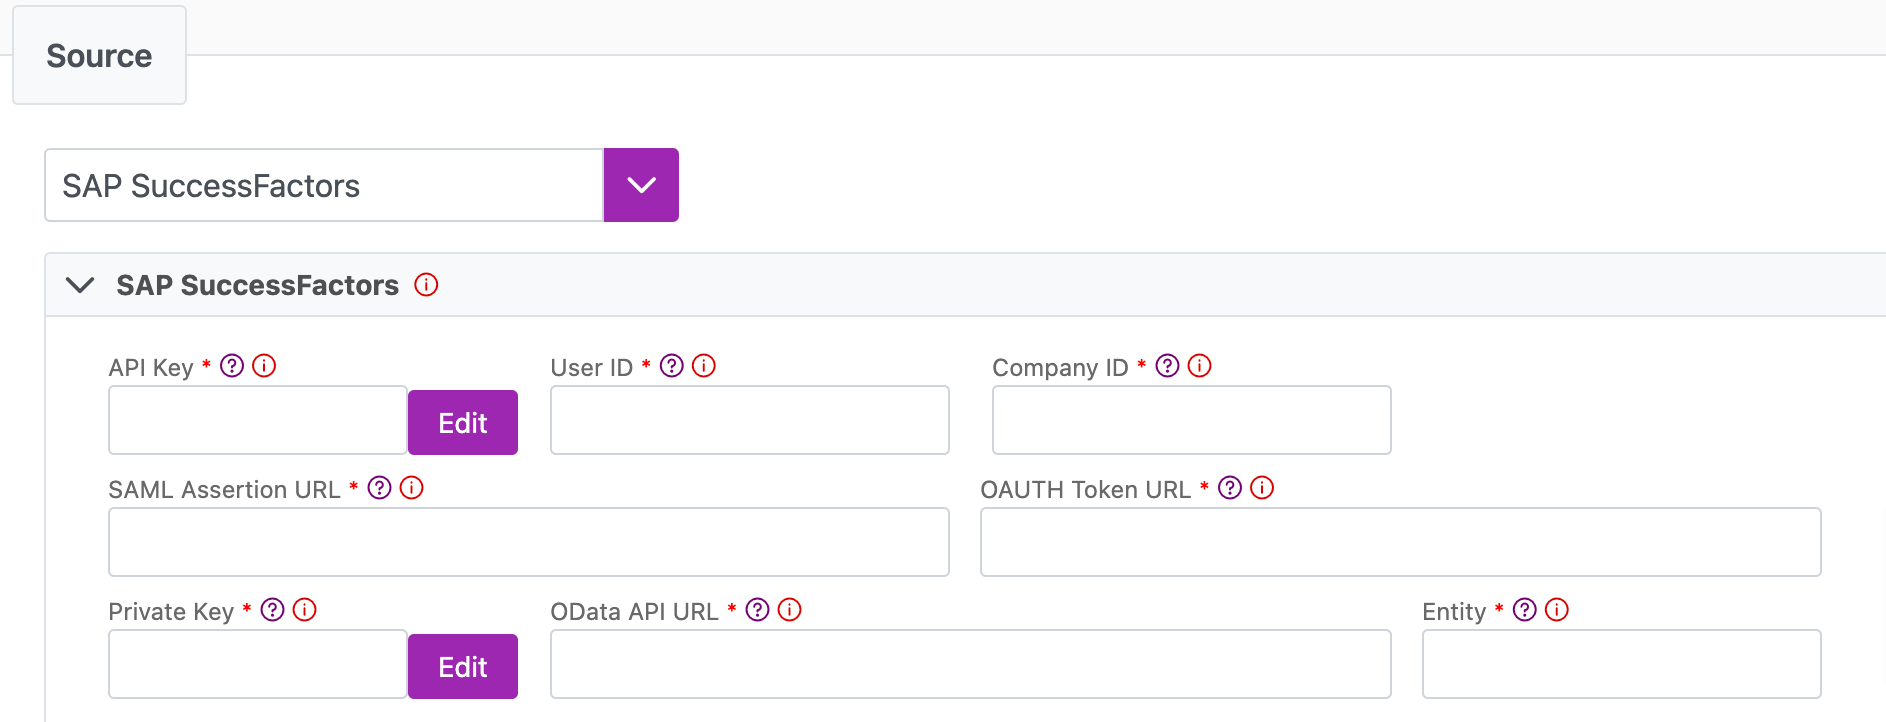Image resolution: width=1886 pixels, height=722 pixels.
Task: Click the 'User ID' label text
Action: point(592,367)
